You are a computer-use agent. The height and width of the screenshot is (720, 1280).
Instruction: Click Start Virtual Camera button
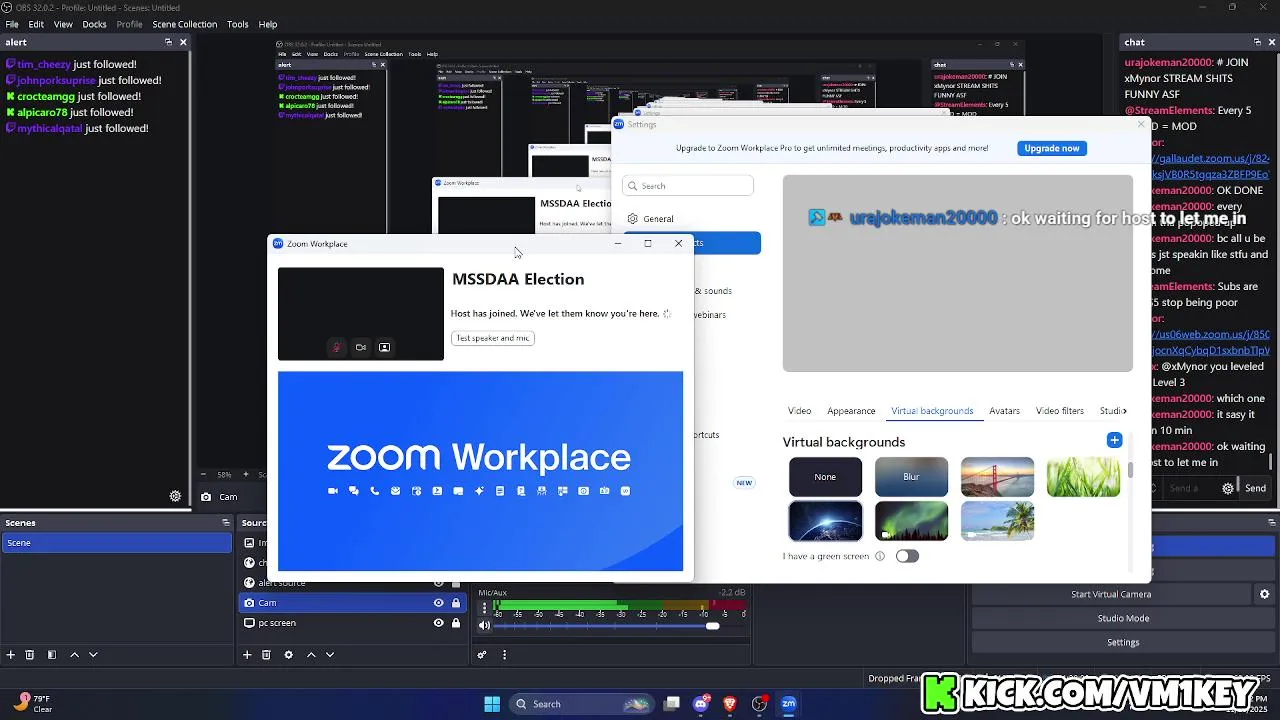tap(1111, 594)
